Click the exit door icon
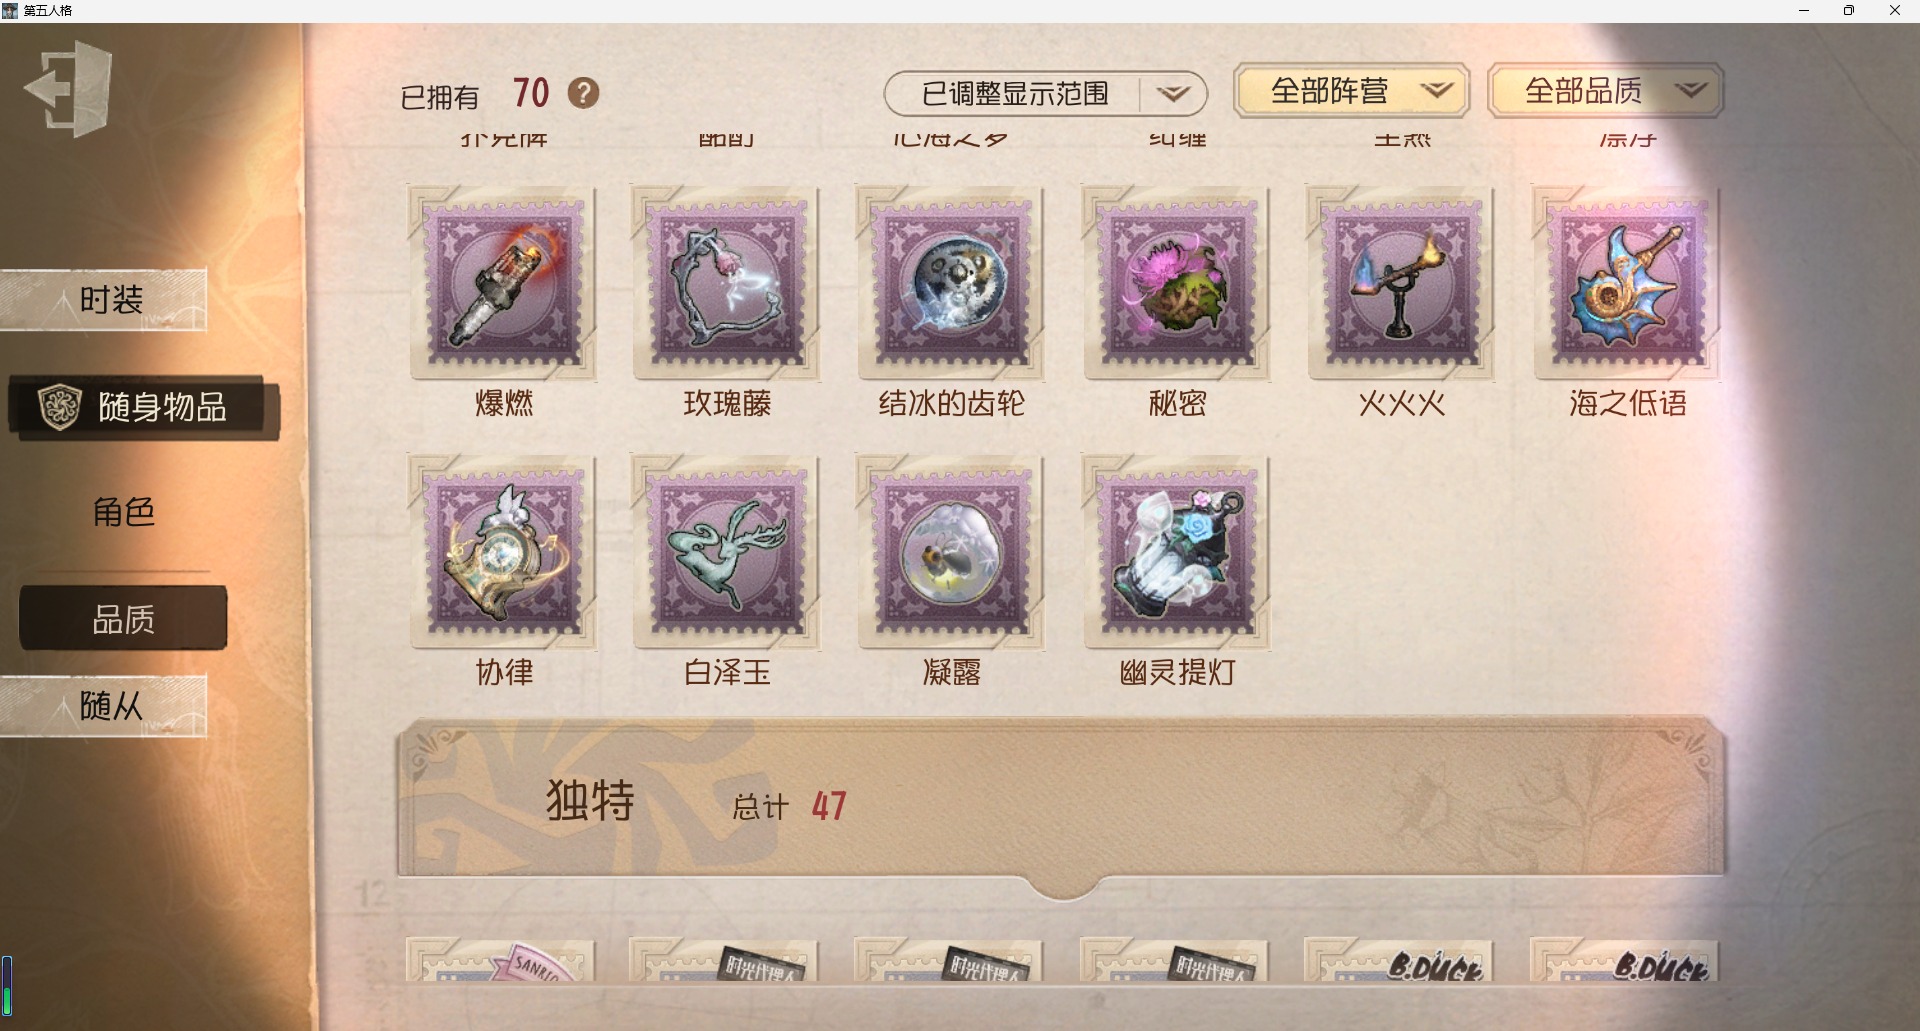The height and width of the screenshot is (1031, 1920). (68, 88)
